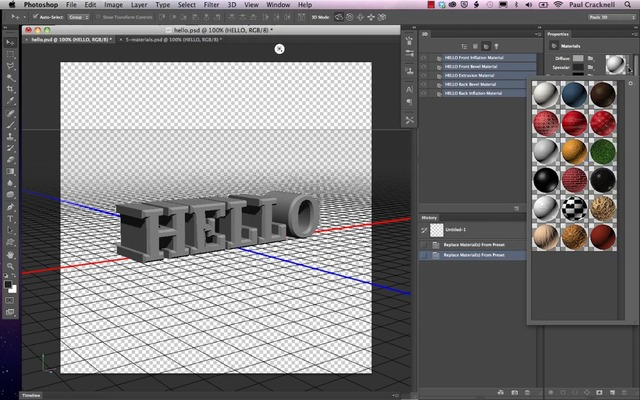Open the Window menu

[x=278, y=5]
